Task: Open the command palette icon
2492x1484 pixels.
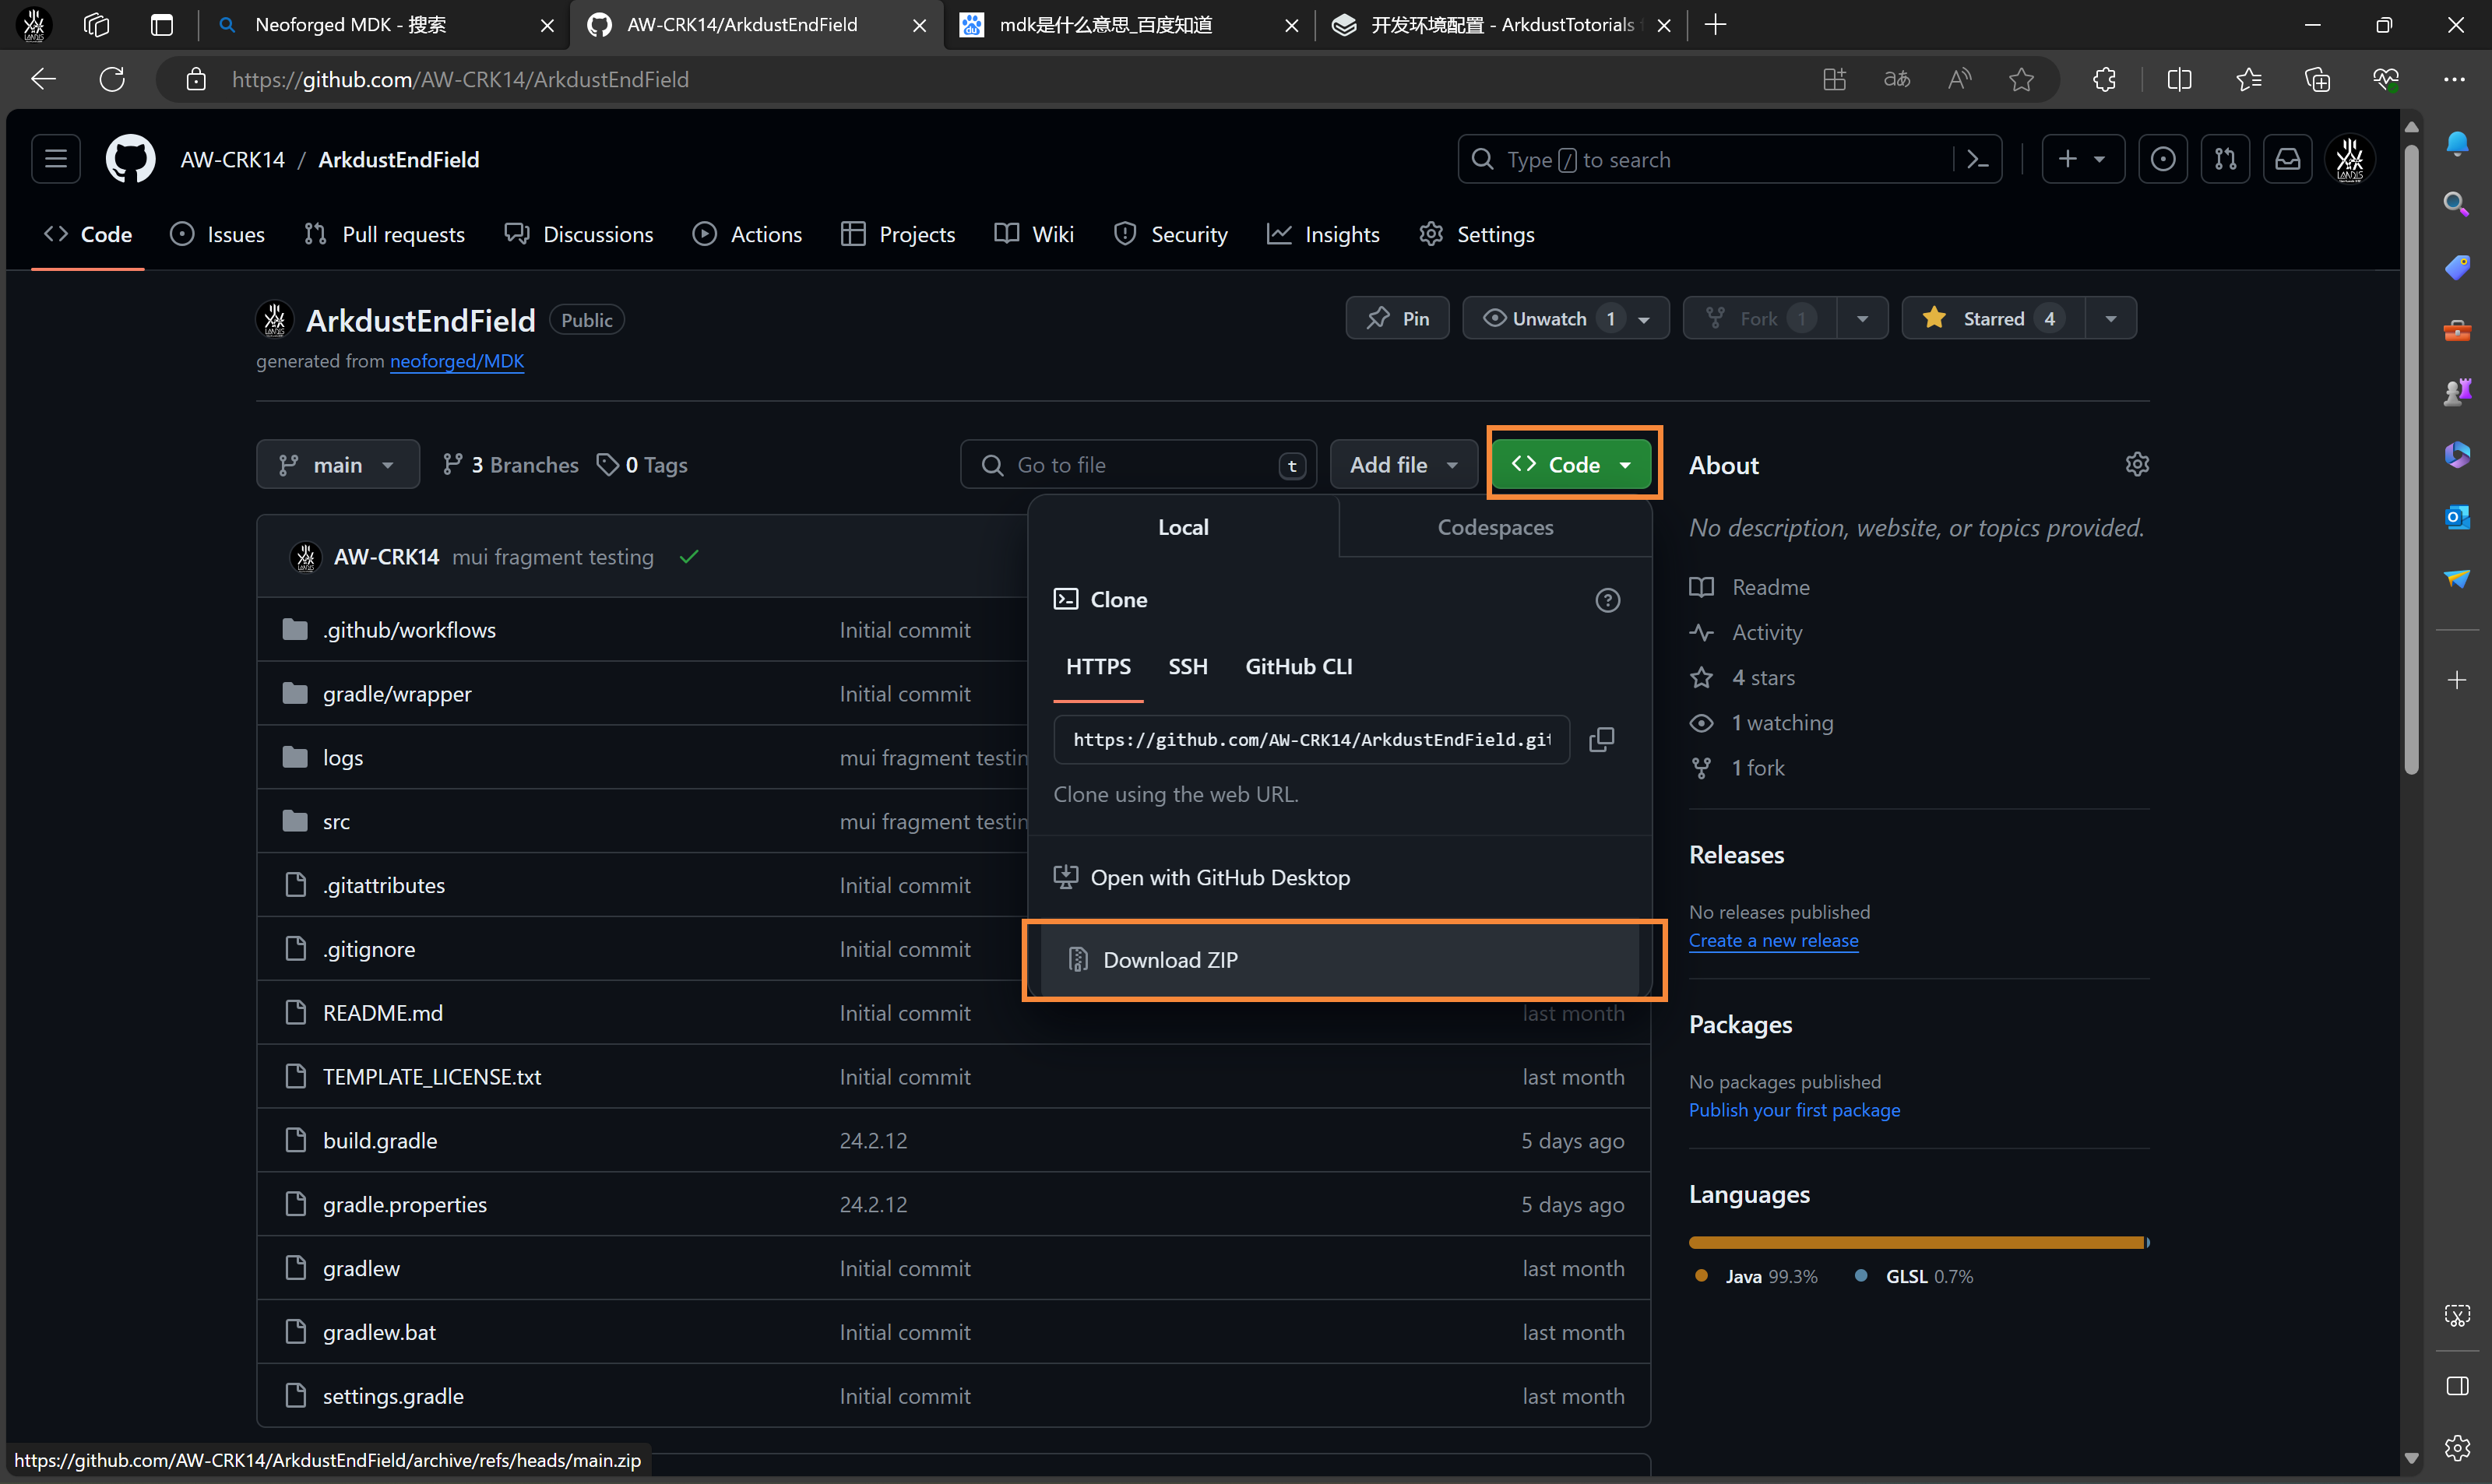Action: click(1977, 160)
